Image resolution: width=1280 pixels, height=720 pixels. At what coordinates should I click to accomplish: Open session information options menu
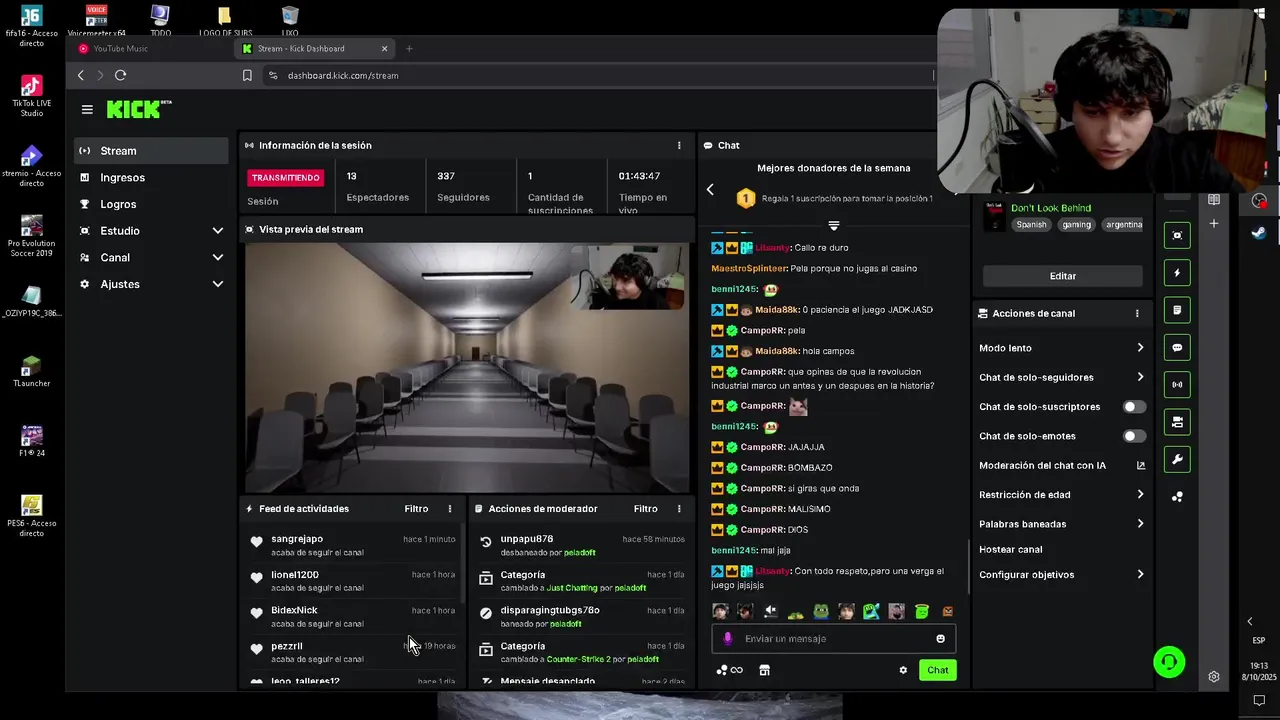679,145
